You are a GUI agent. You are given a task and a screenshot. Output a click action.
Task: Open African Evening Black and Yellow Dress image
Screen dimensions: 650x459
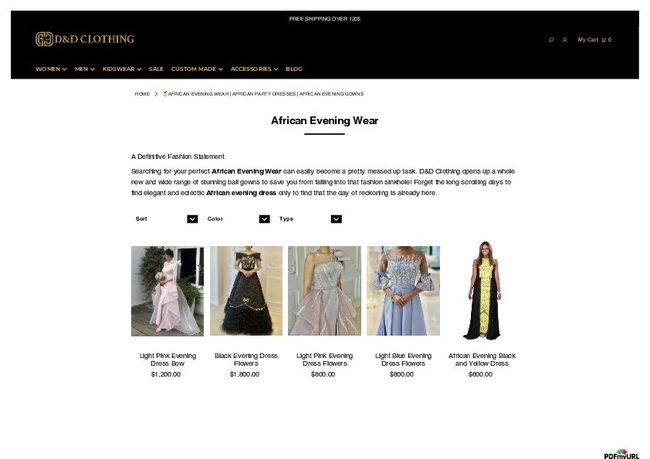(x=482, y=290)
